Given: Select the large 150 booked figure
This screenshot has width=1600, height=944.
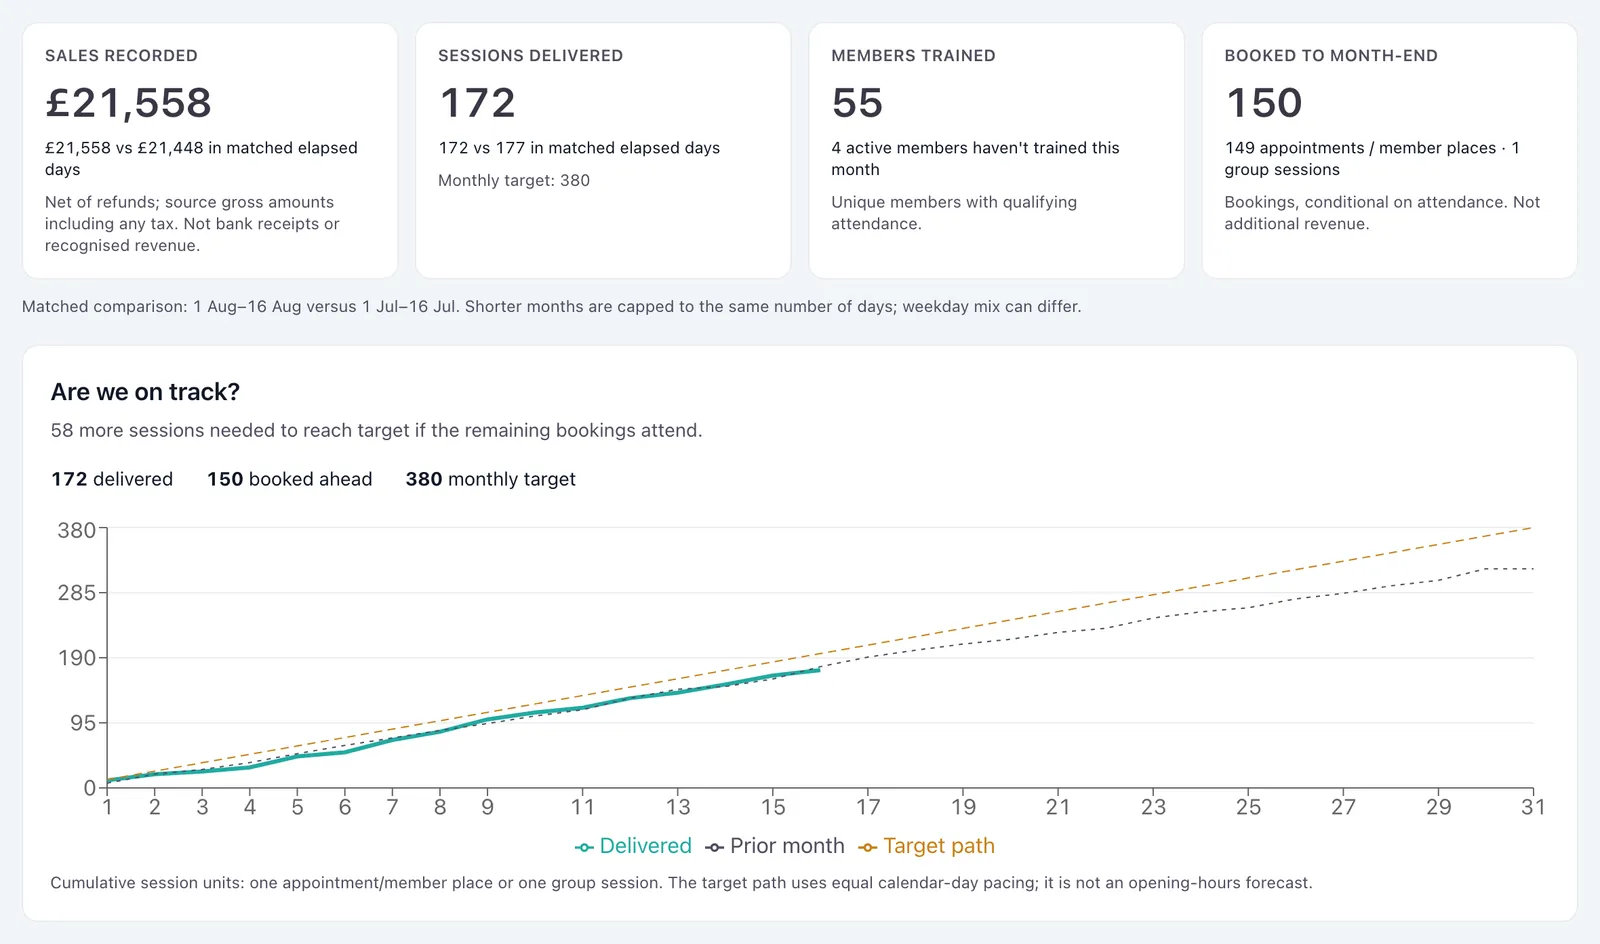Looking at the screenshot, I should pos(1264,103).
